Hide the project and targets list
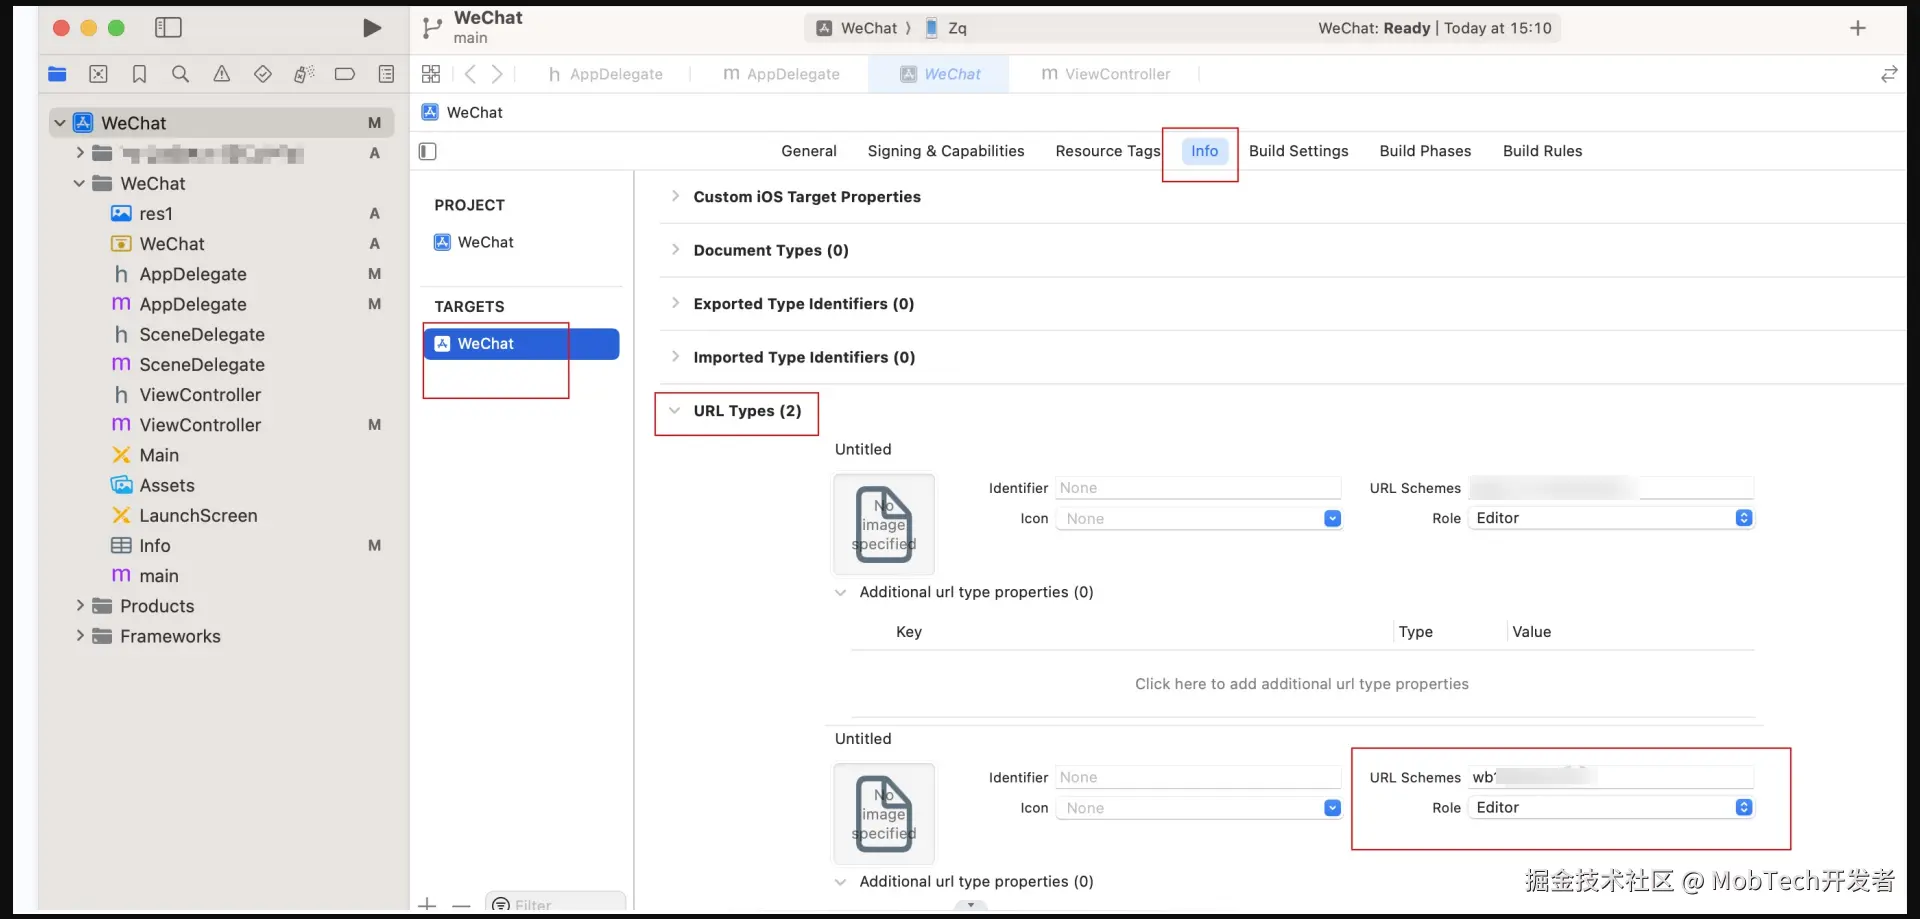Image resolution: width=1920 pixels, height=919 pixels. 428,151
